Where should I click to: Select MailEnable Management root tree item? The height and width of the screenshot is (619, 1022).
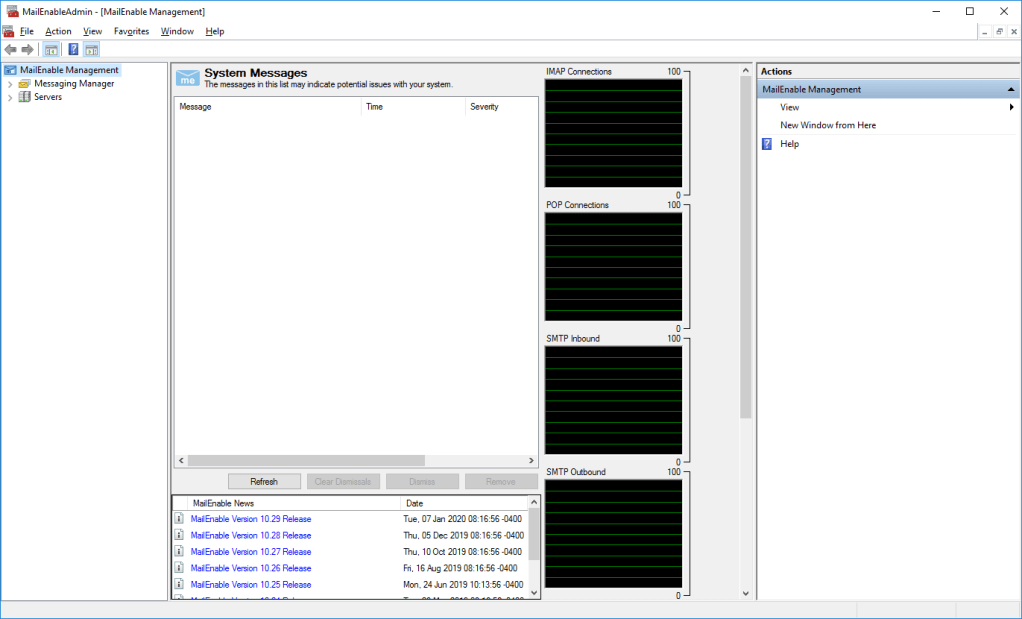69,70
